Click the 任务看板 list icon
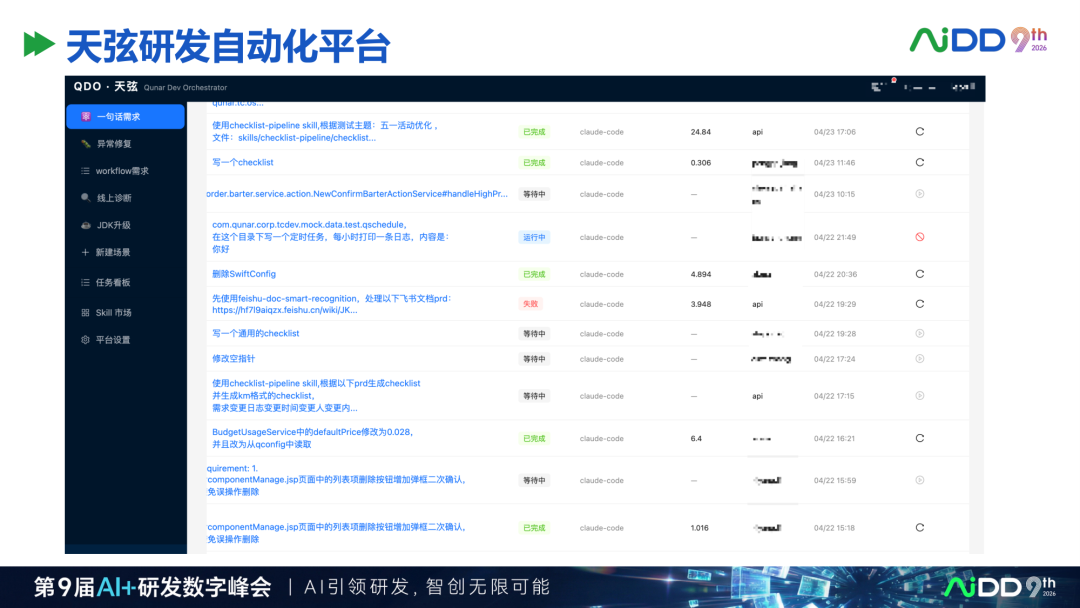Viewport: 1080px width, 608px height. [x=85, y=282]
